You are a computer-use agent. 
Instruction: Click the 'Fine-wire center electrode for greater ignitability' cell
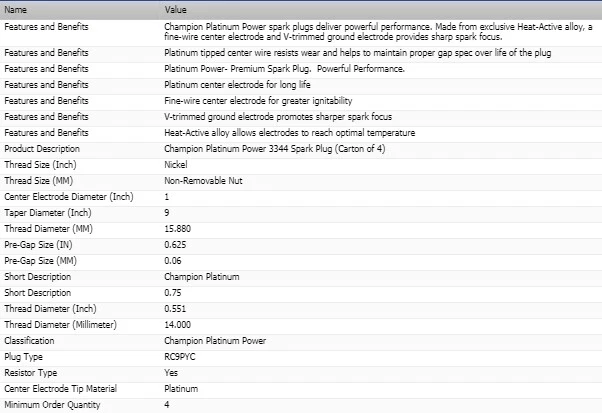point(258,101)
